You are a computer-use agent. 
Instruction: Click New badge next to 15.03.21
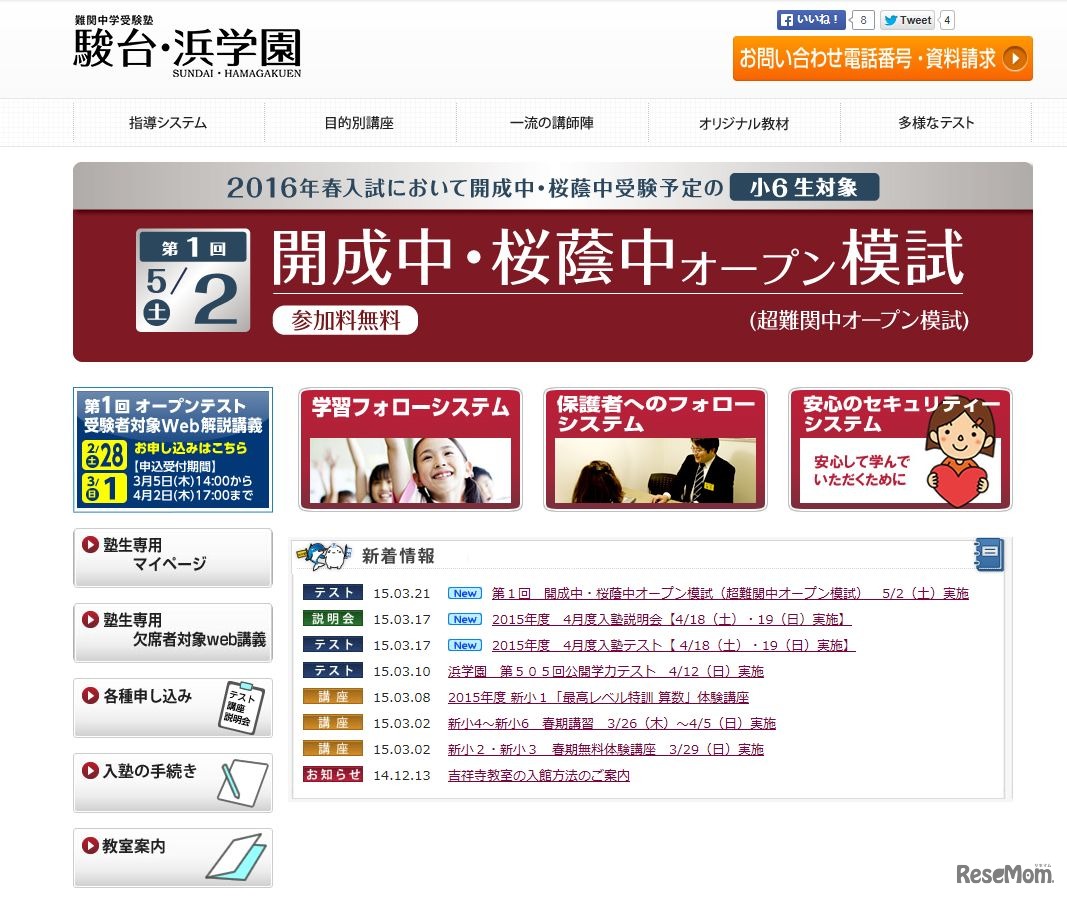(465, 593)
